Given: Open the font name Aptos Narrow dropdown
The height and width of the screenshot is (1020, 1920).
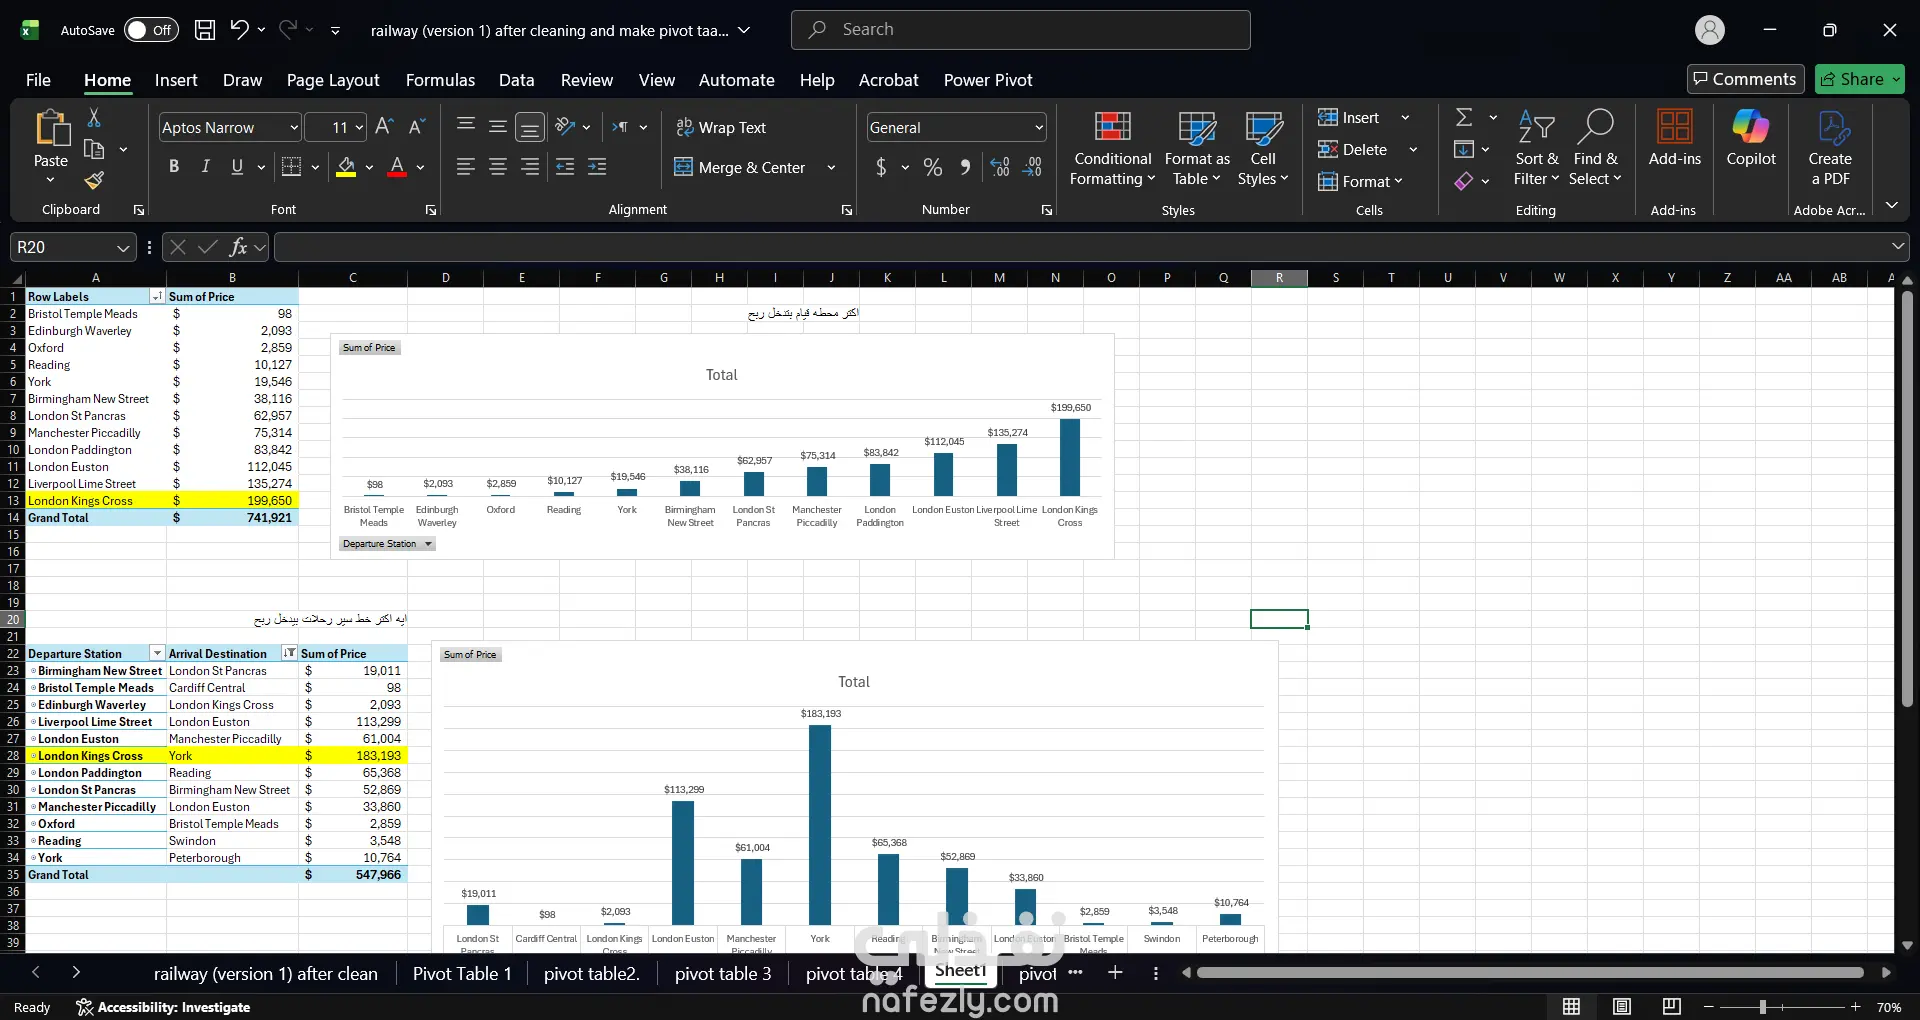Looking at the screenshot, I should (294, 128).
